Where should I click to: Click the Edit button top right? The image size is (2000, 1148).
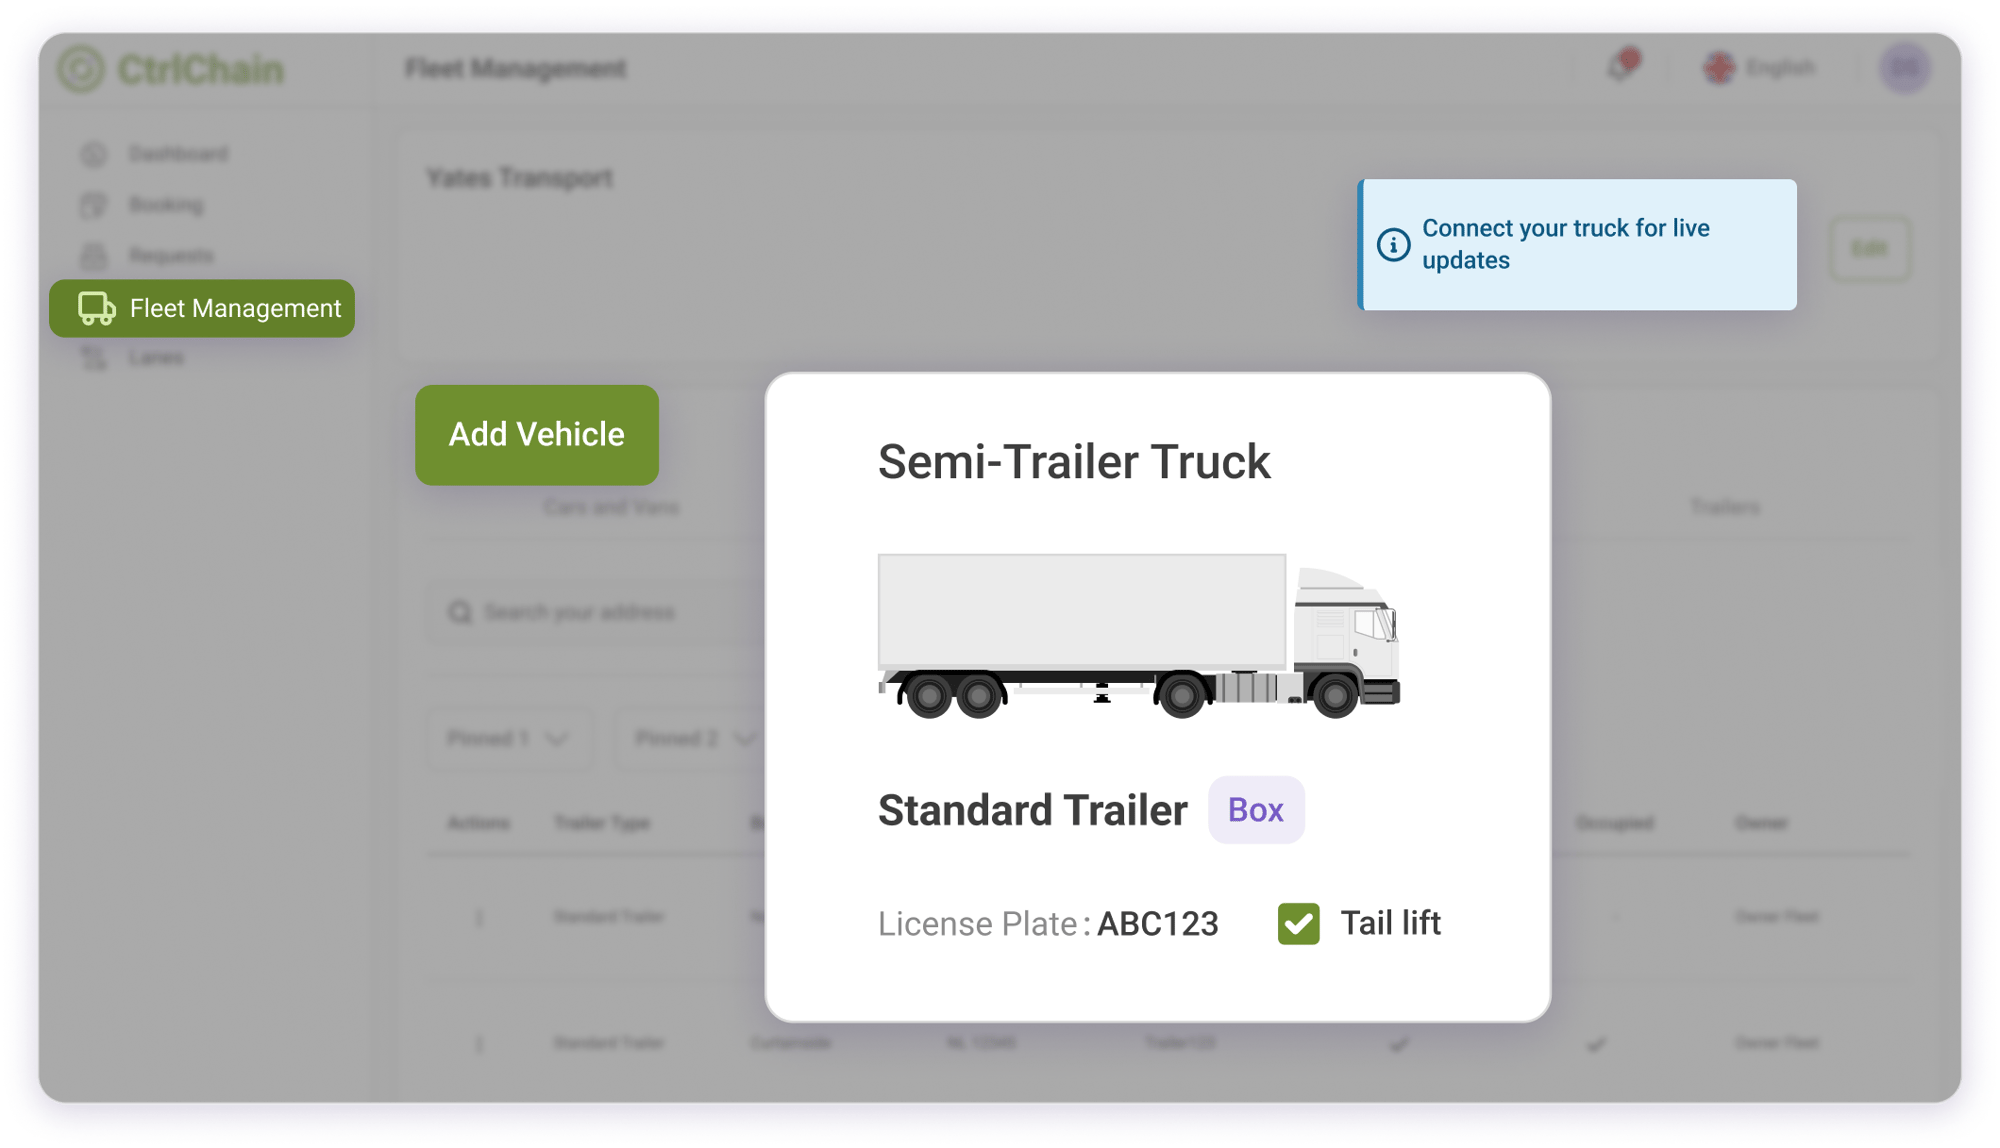(1871, 247)
